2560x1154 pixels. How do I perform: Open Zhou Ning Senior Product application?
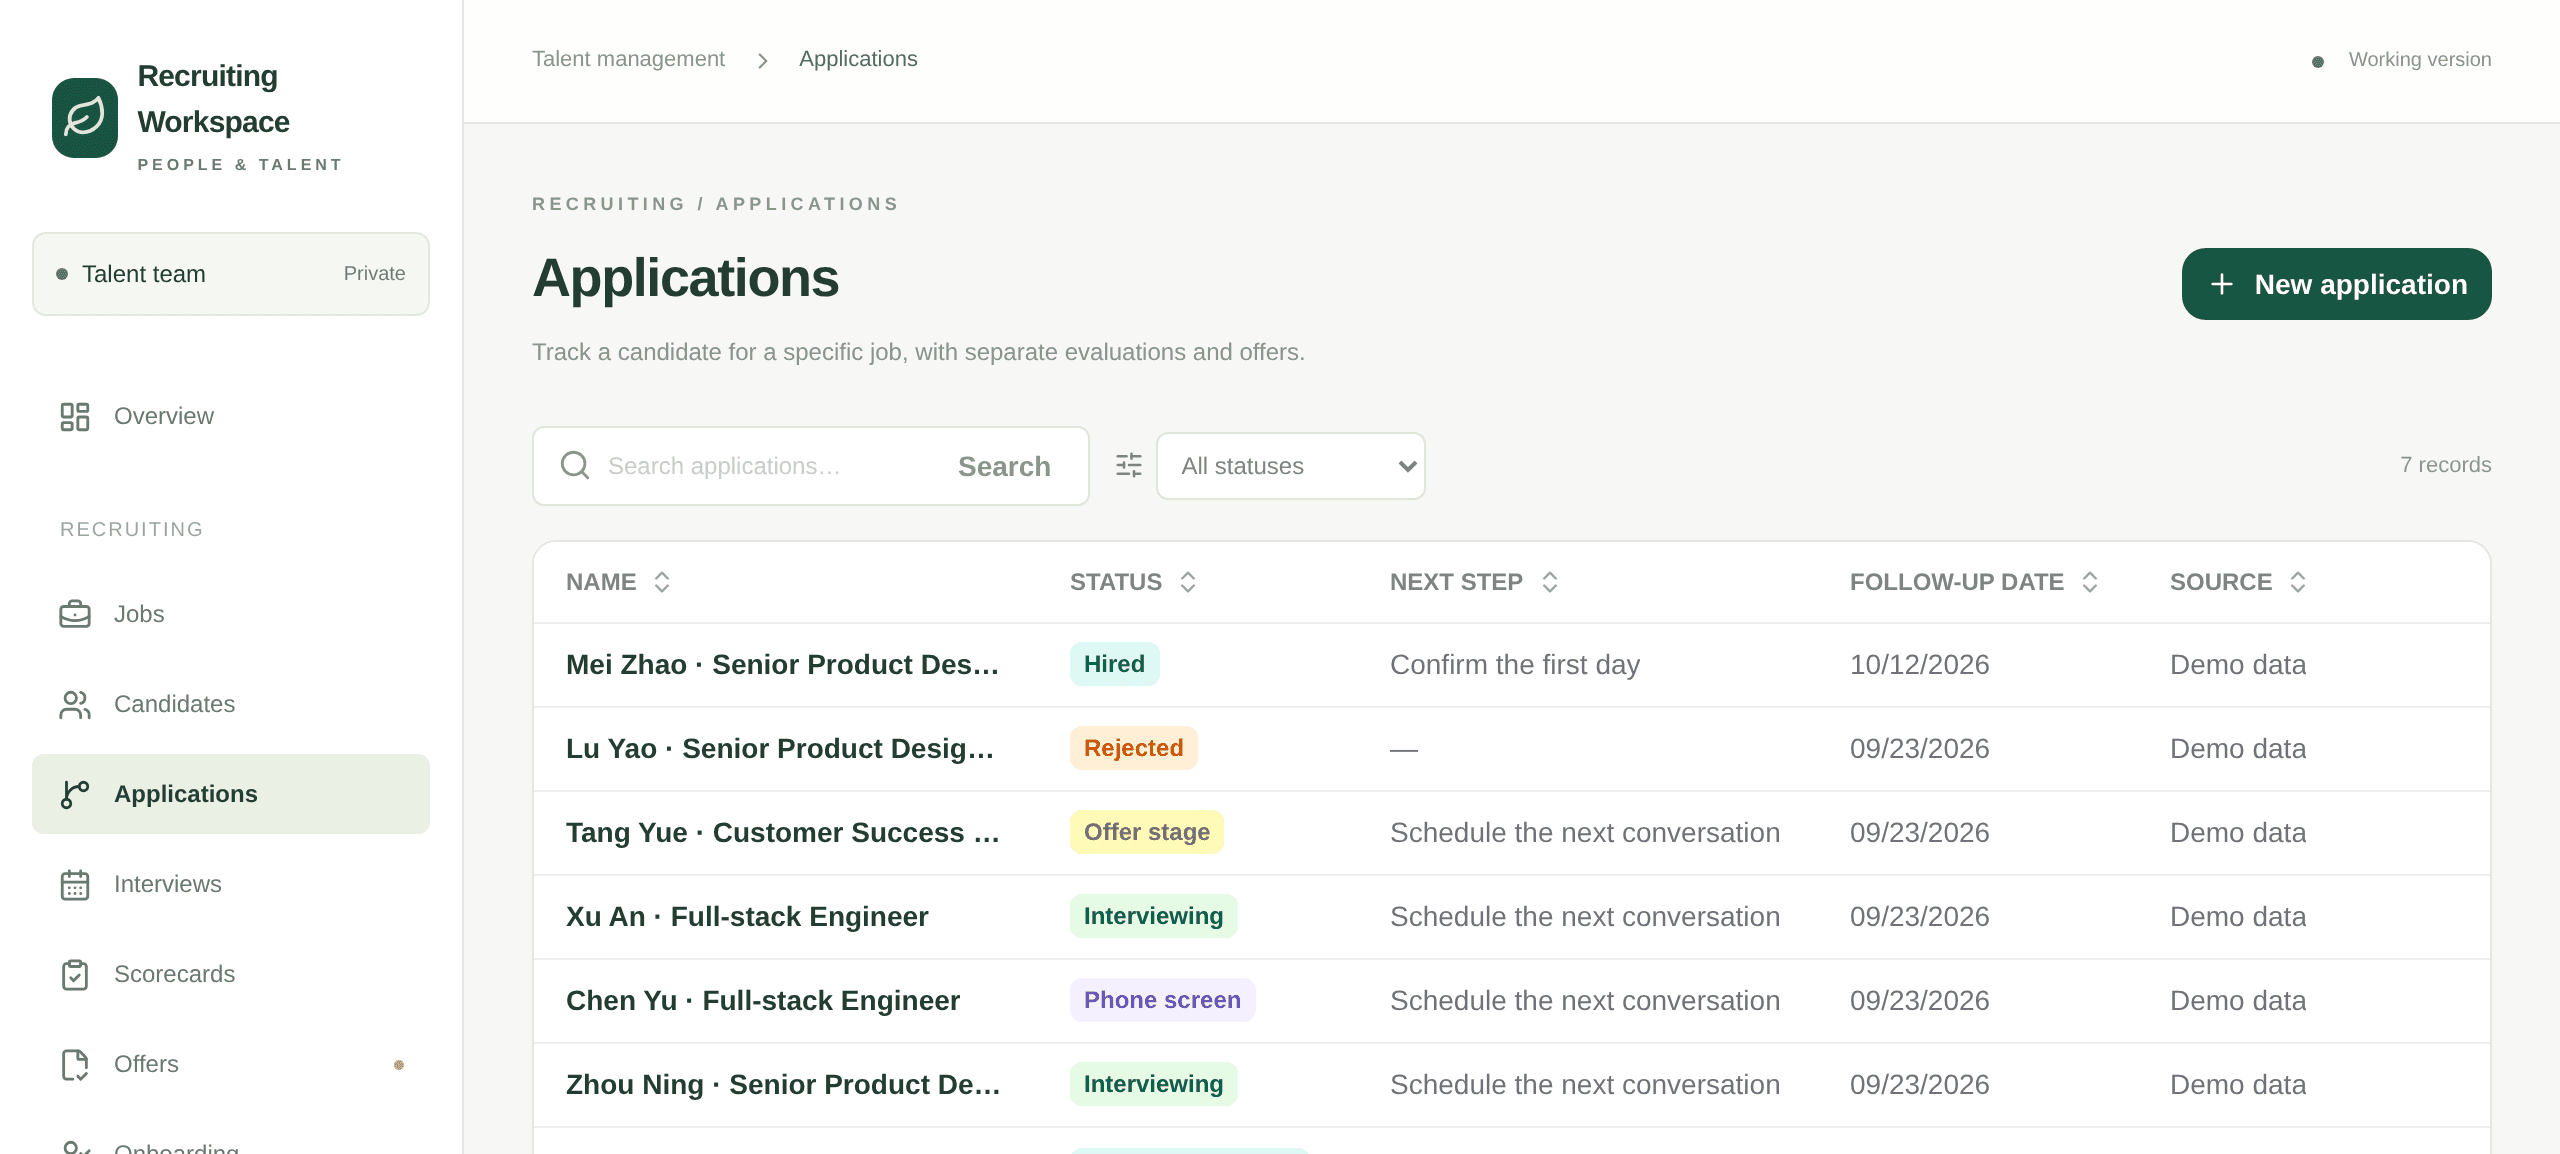click(783, 1085)
